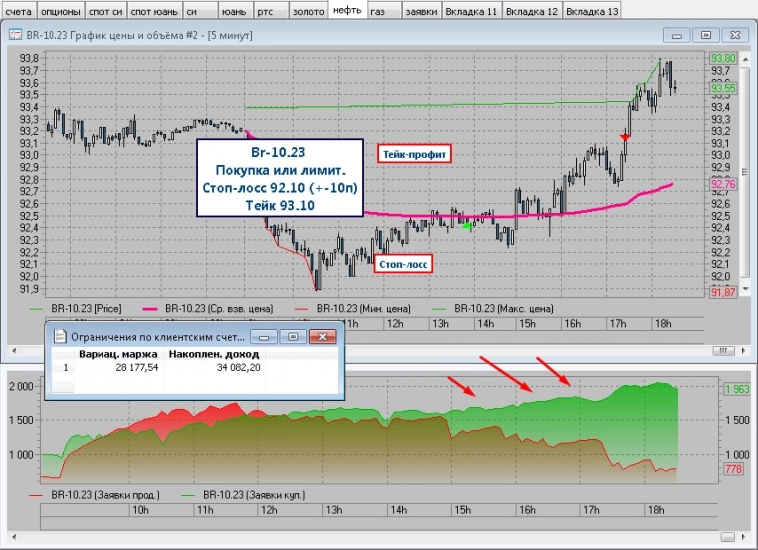The width and height of the screenshot is (758, 550).
Task: Click the price chart left scroll arrow
Action: pyautogui.click(x=15, y=350)
